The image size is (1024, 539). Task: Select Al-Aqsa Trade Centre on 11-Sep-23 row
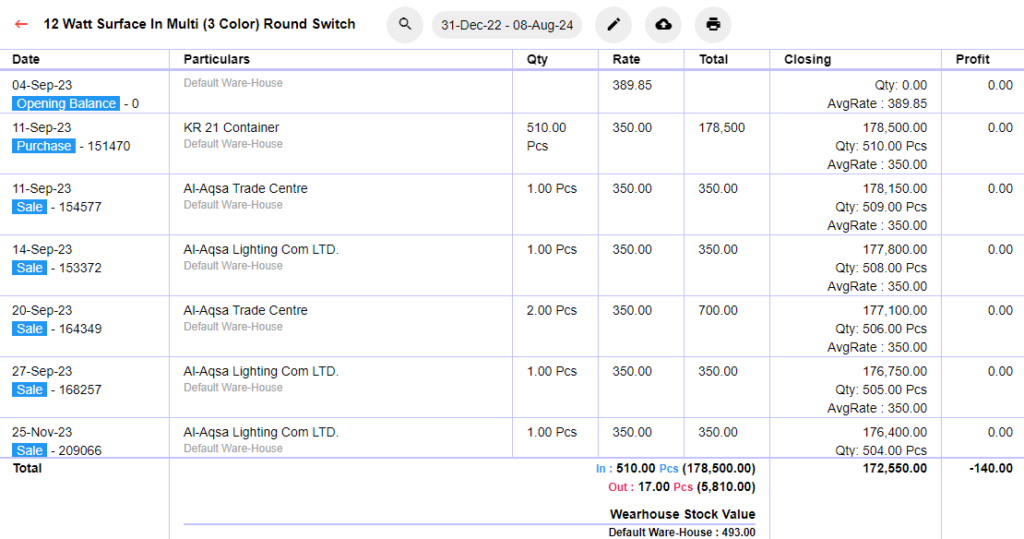point(246,188)
